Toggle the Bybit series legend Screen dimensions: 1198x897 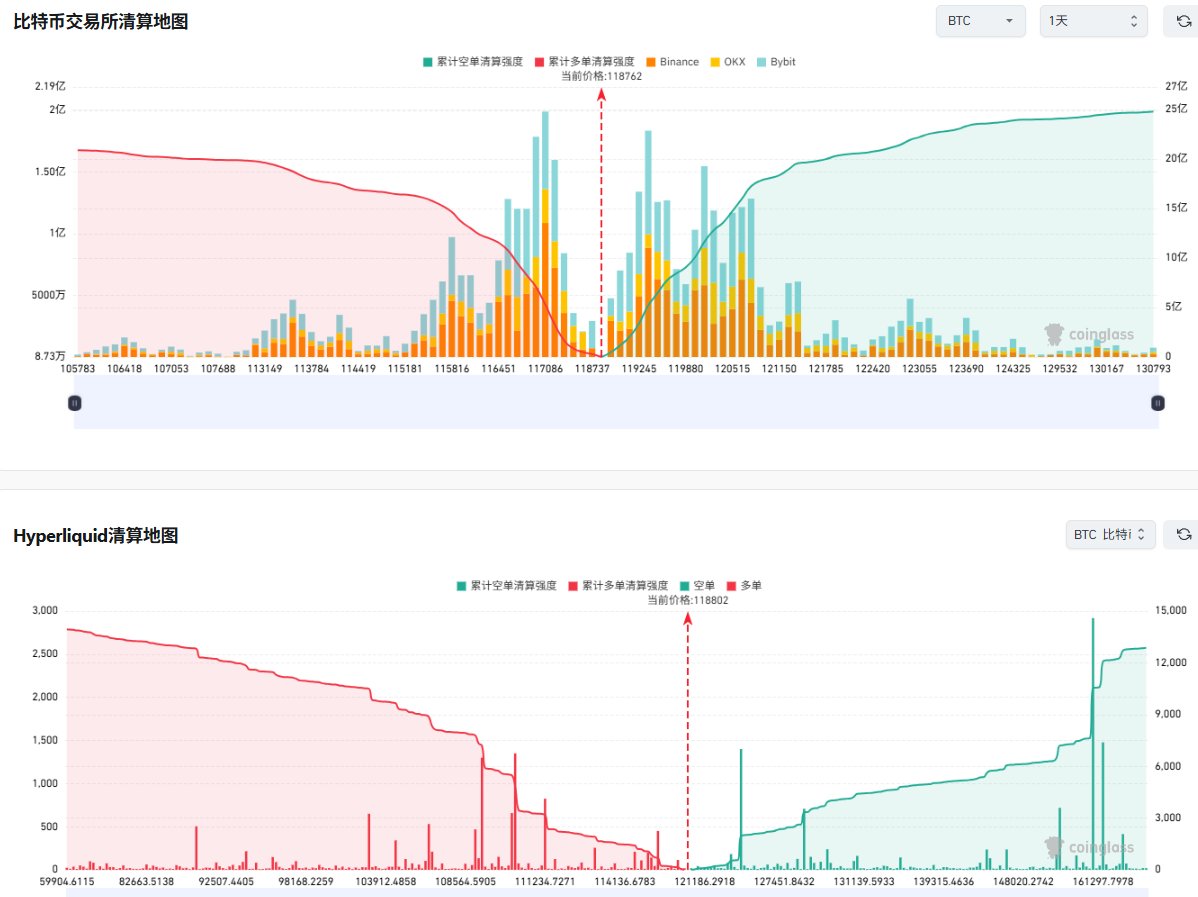coord(776,62)
